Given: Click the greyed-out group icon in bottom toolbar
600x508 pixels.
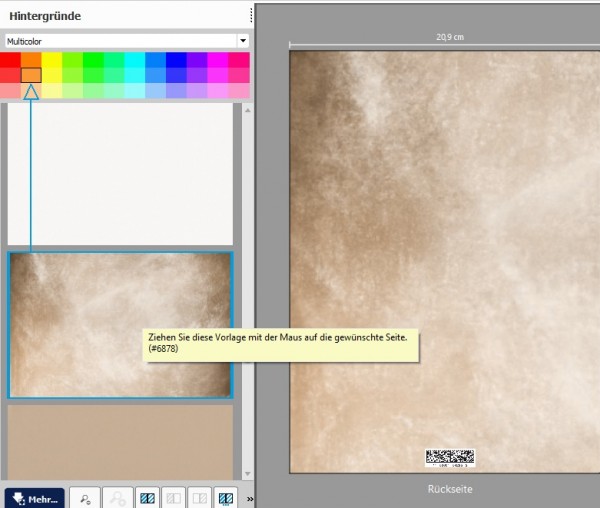Looking at the screenshot, I should tap(119, 497).
